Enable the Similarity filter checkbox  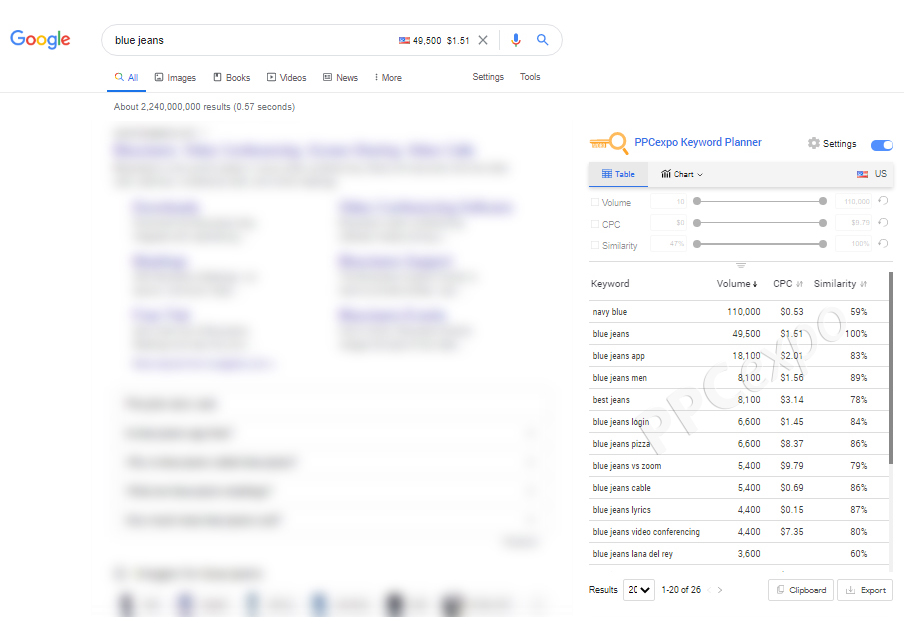pyautogui.click(x=594, y=246)
